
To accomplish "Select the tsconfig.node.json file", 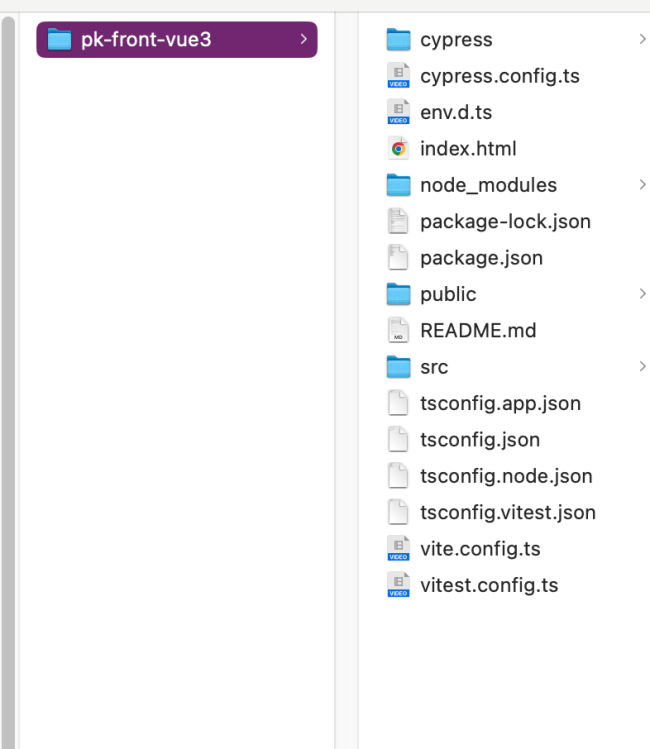I will point(506,476).
